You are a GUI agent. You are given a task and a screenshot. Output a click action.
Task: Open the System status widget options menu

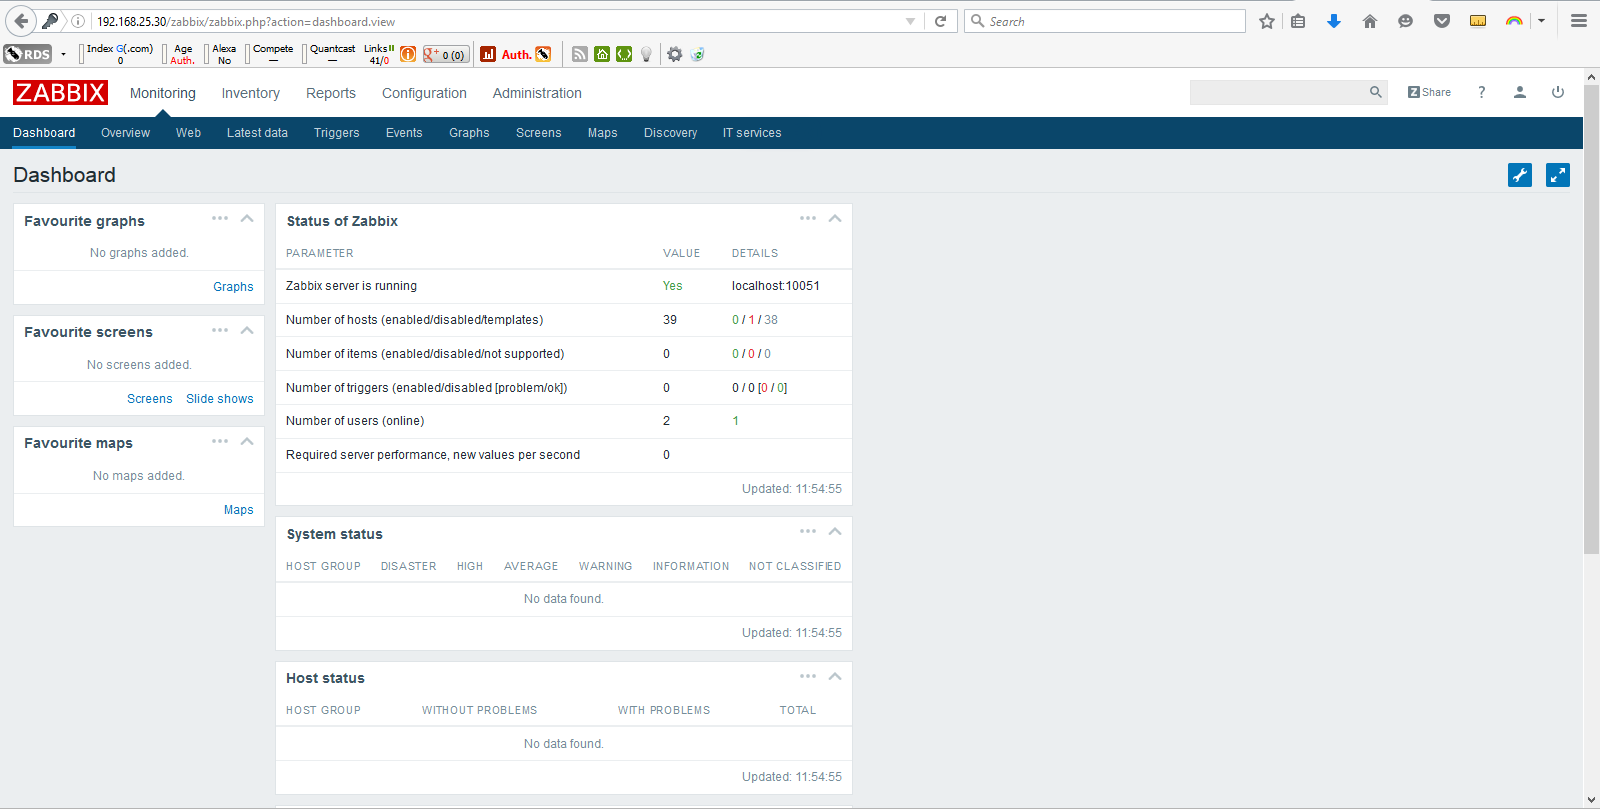[x=808, y=532]
